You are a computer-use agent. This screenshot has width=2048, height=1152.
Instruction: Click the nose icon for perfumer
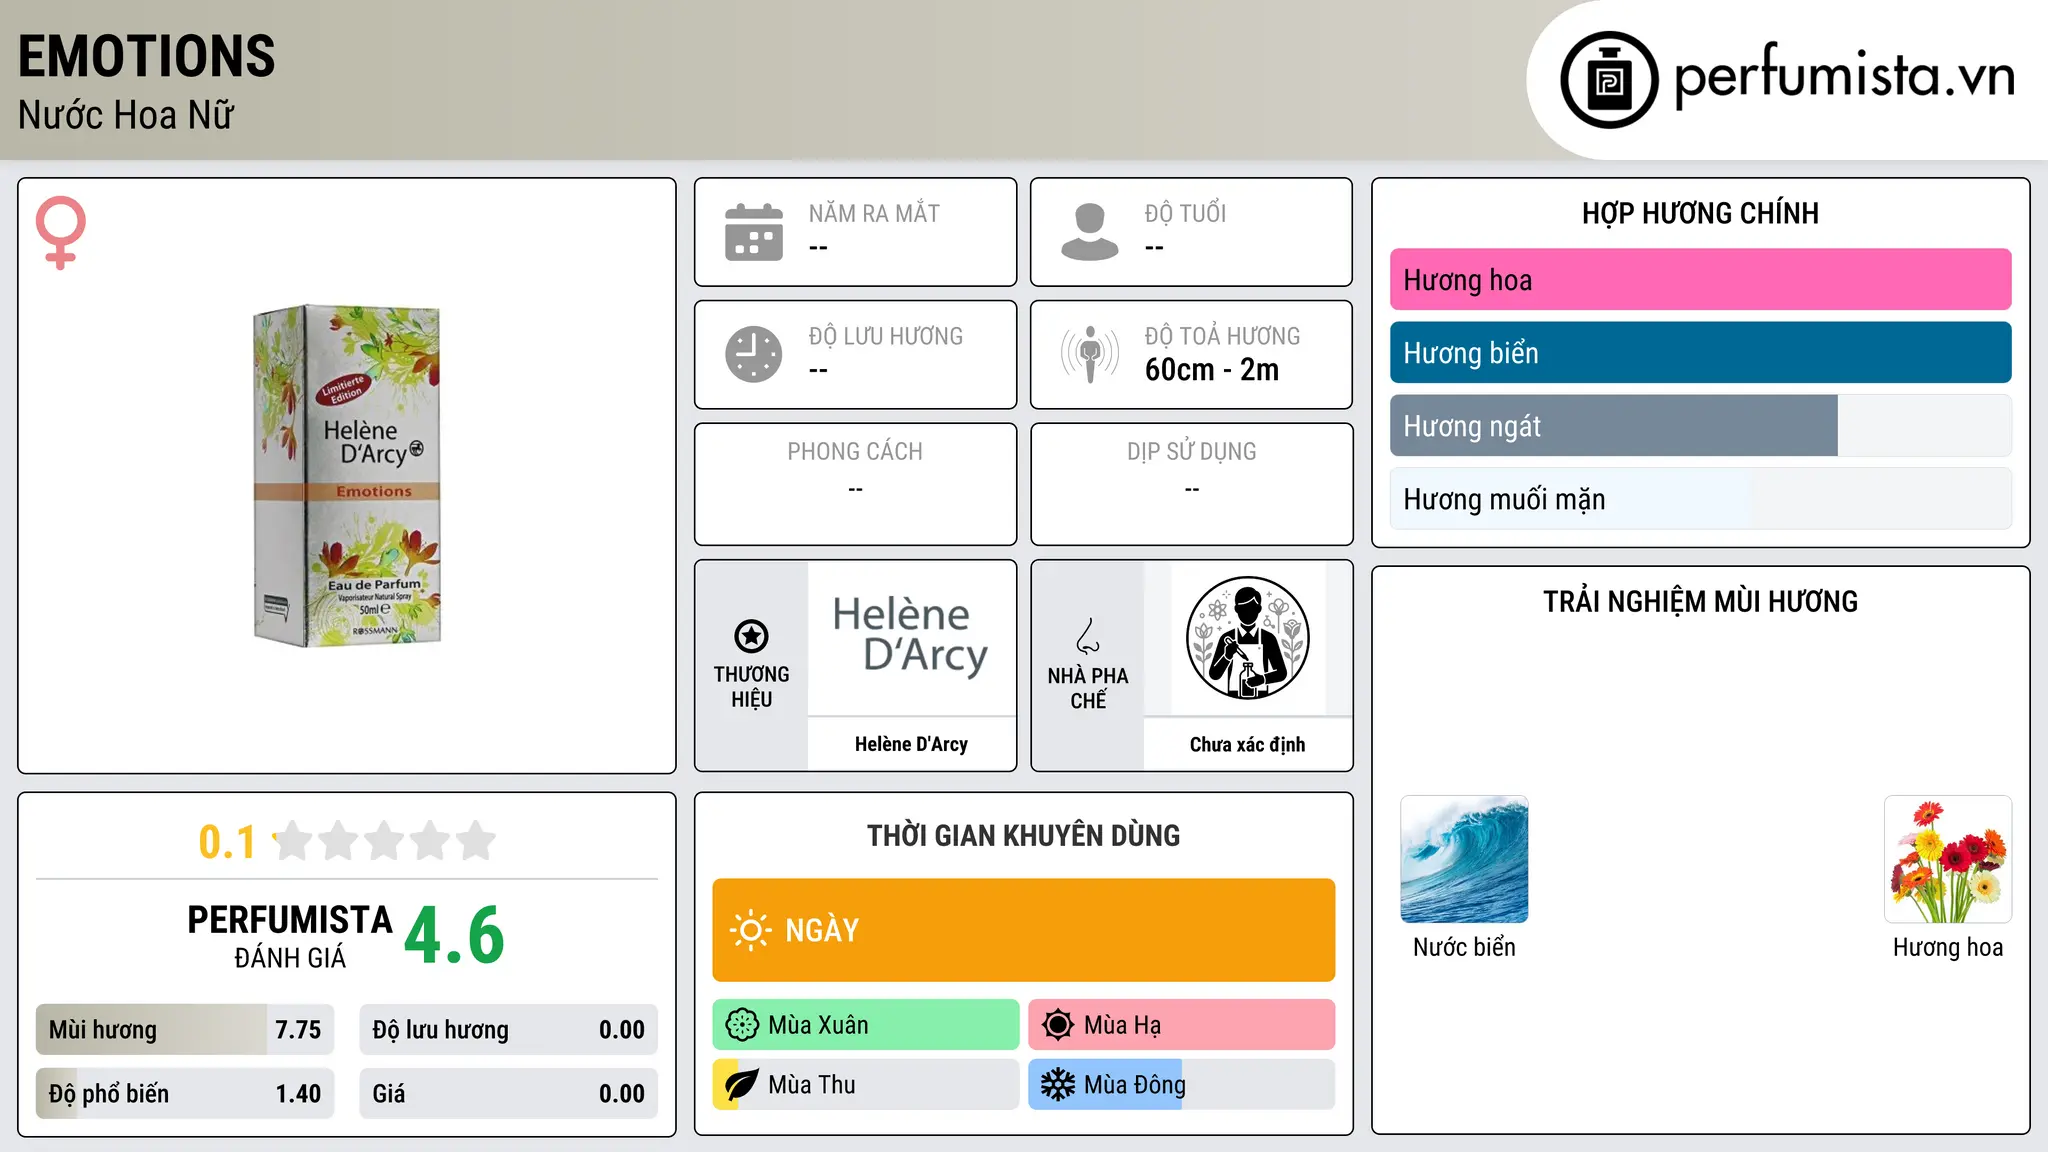coord(1088,636)
